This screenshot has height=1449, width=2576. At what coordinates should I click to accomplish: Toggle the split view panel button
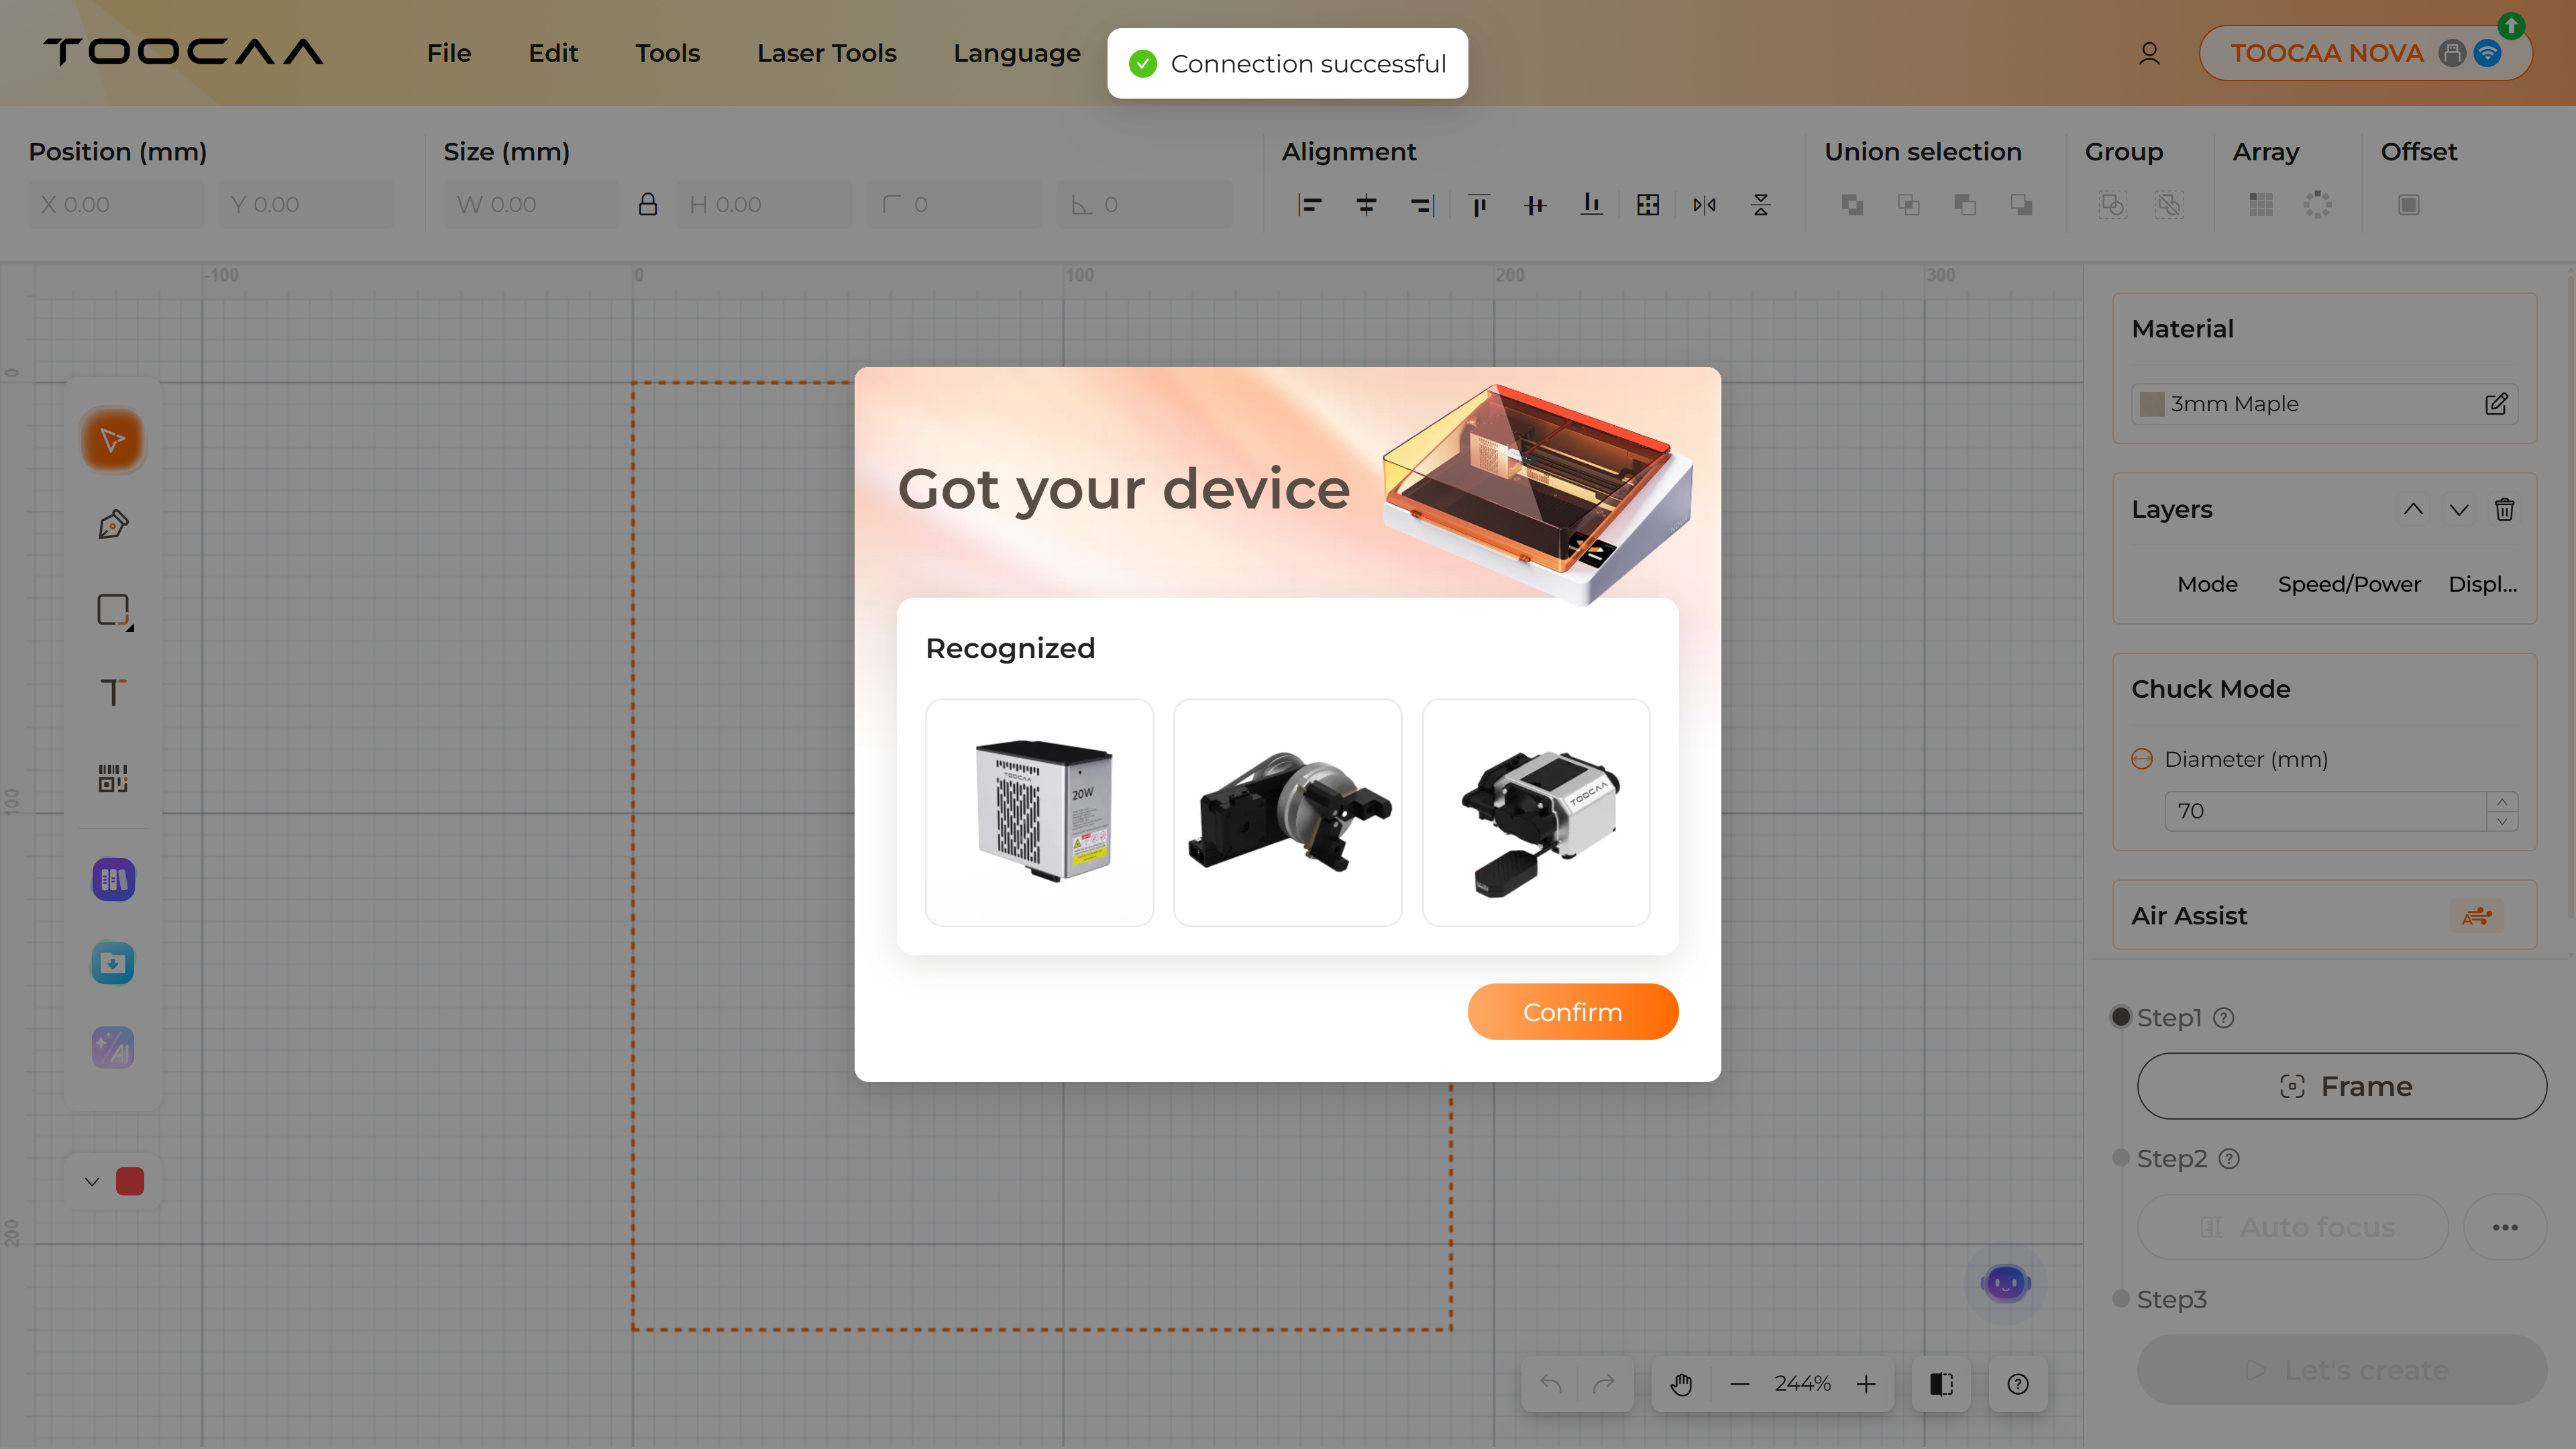[x=1941, y=1384]
